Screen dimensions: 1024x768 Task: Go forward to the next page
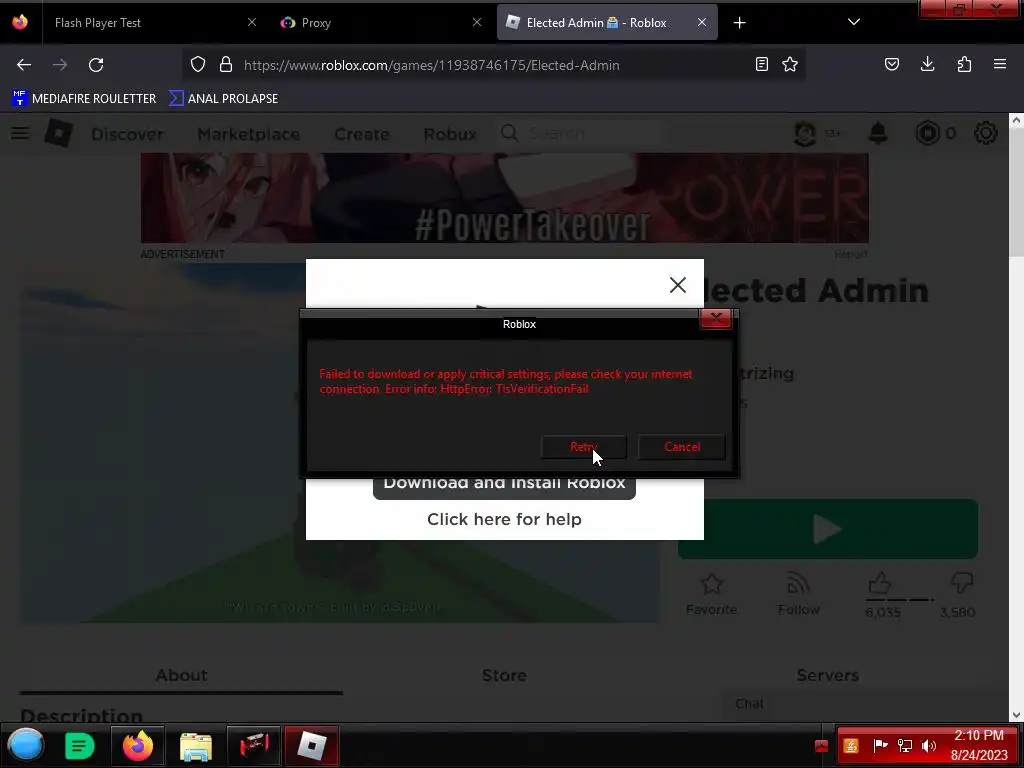[x=60, y=65]
